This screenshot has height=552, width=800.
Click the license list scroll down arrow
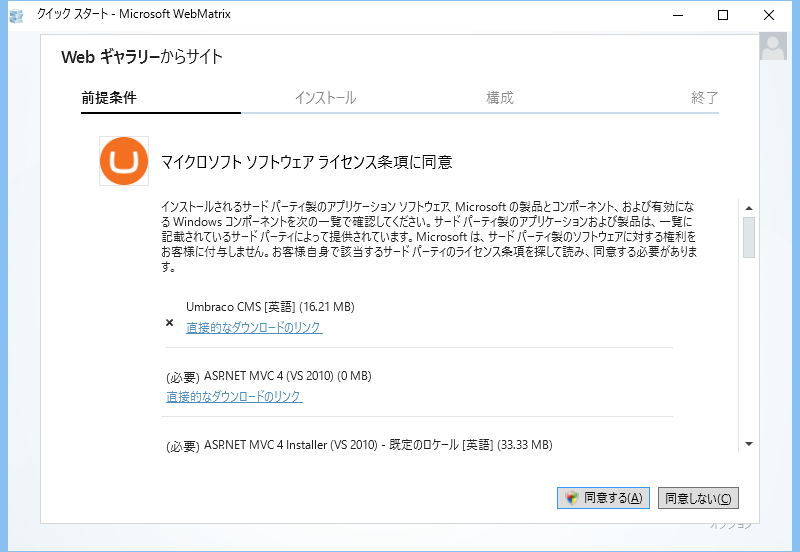coord(749,444)
